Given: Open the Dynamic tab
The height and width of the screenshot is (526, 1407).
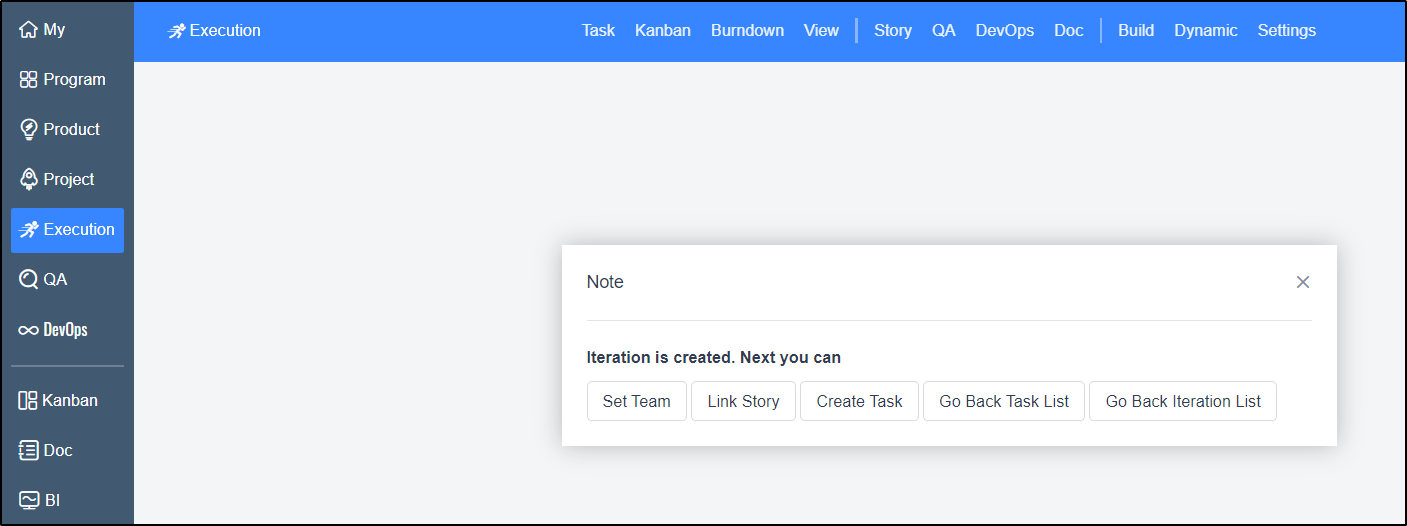Looking at the screenshot, I should [1206, 31].
